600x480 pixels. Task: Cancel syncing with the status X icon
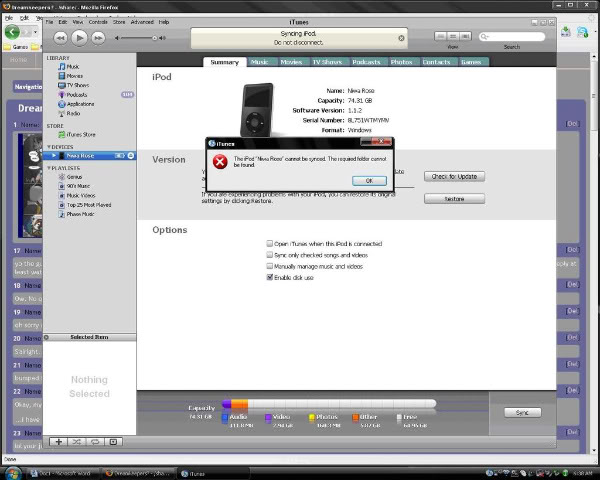401,38
